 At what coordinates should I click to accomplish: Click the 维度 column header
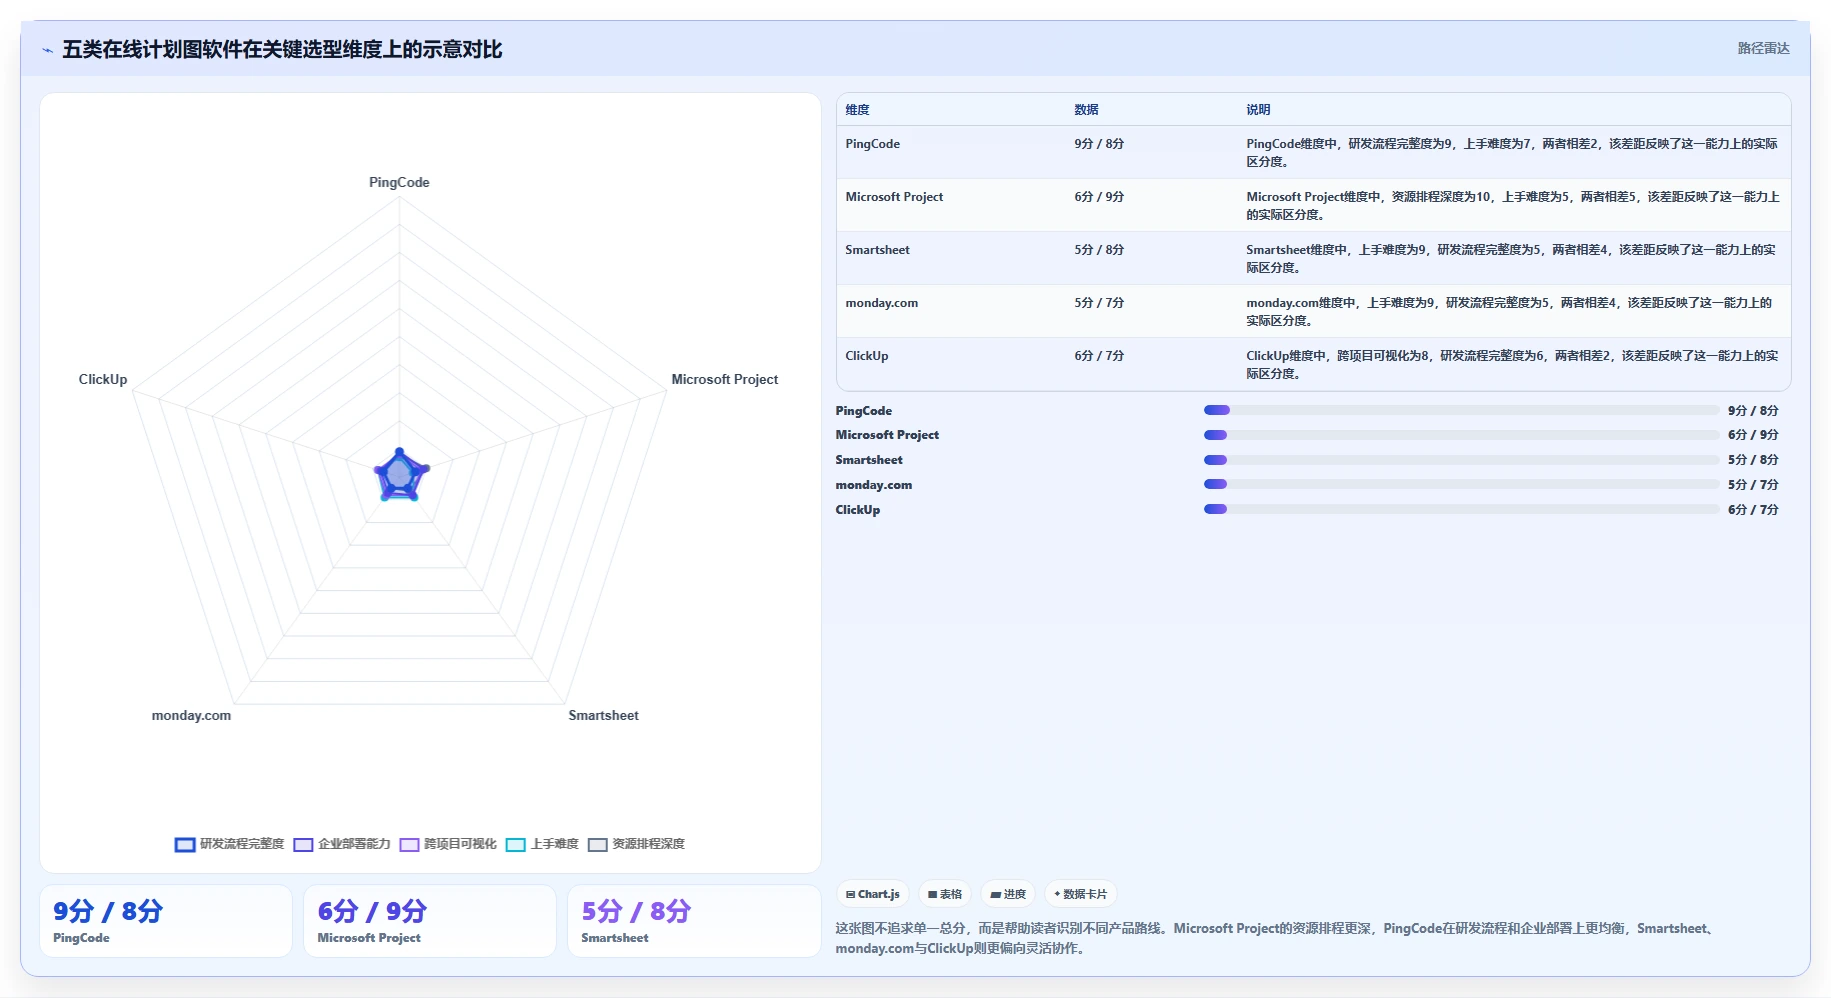coord(857,110)
